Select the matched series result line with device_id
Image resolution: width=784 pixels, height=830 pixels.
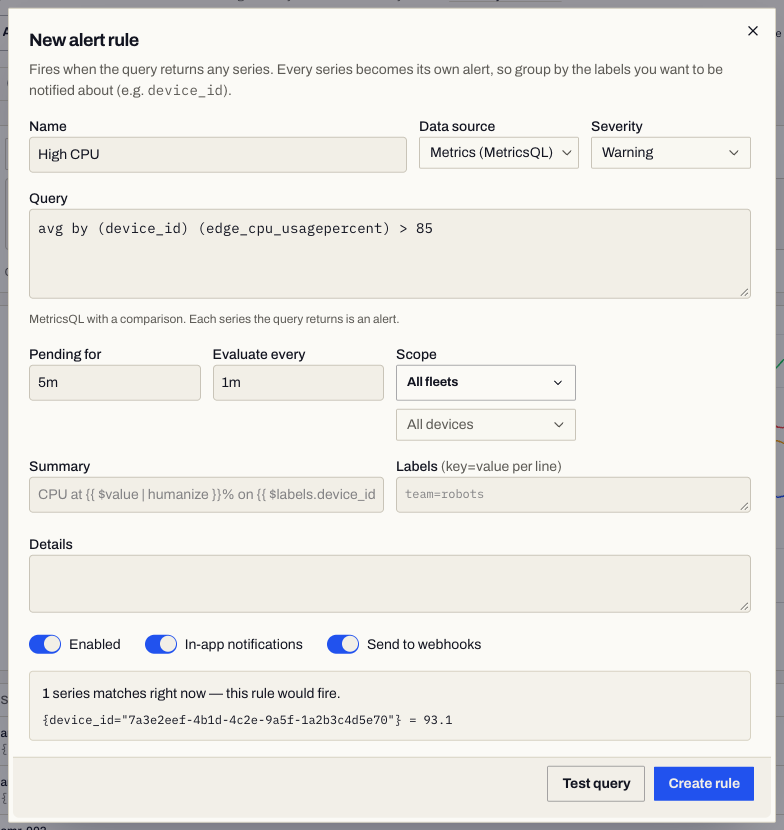247,720
